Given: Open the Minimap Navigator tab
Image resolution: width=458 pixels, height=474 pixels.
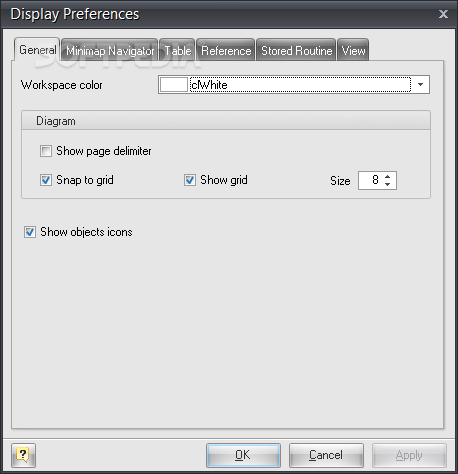Looking at the screenshot, I should [x=110, y=51].
